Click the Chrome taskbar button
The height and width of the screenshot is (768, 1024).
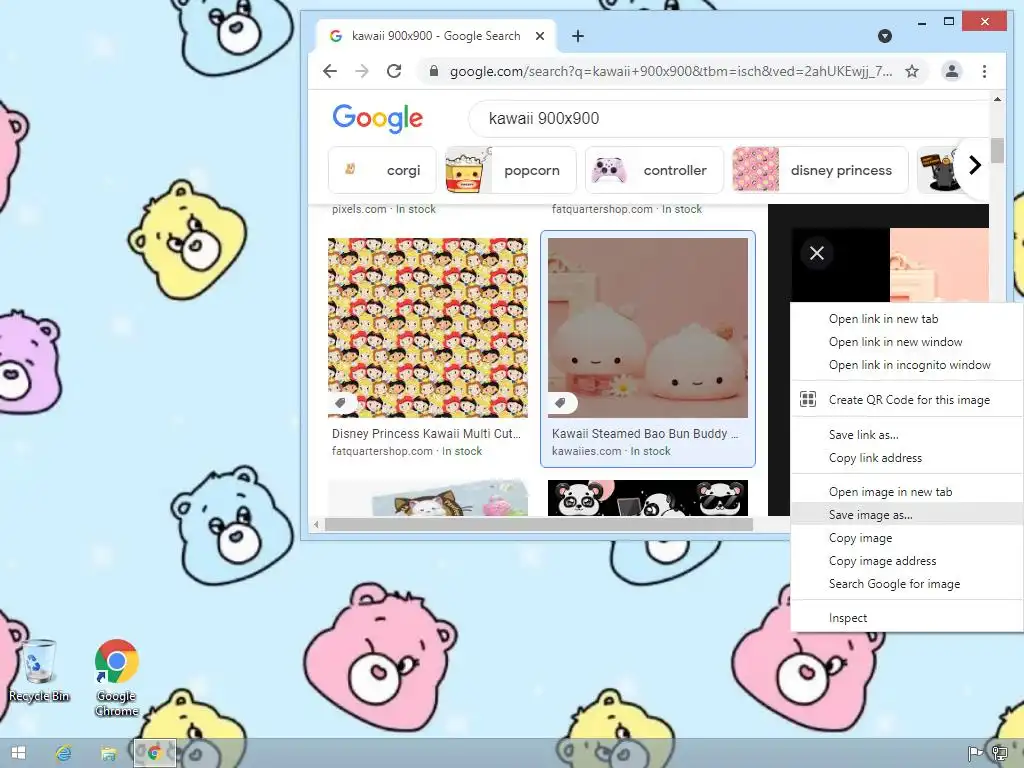(155, 753)
